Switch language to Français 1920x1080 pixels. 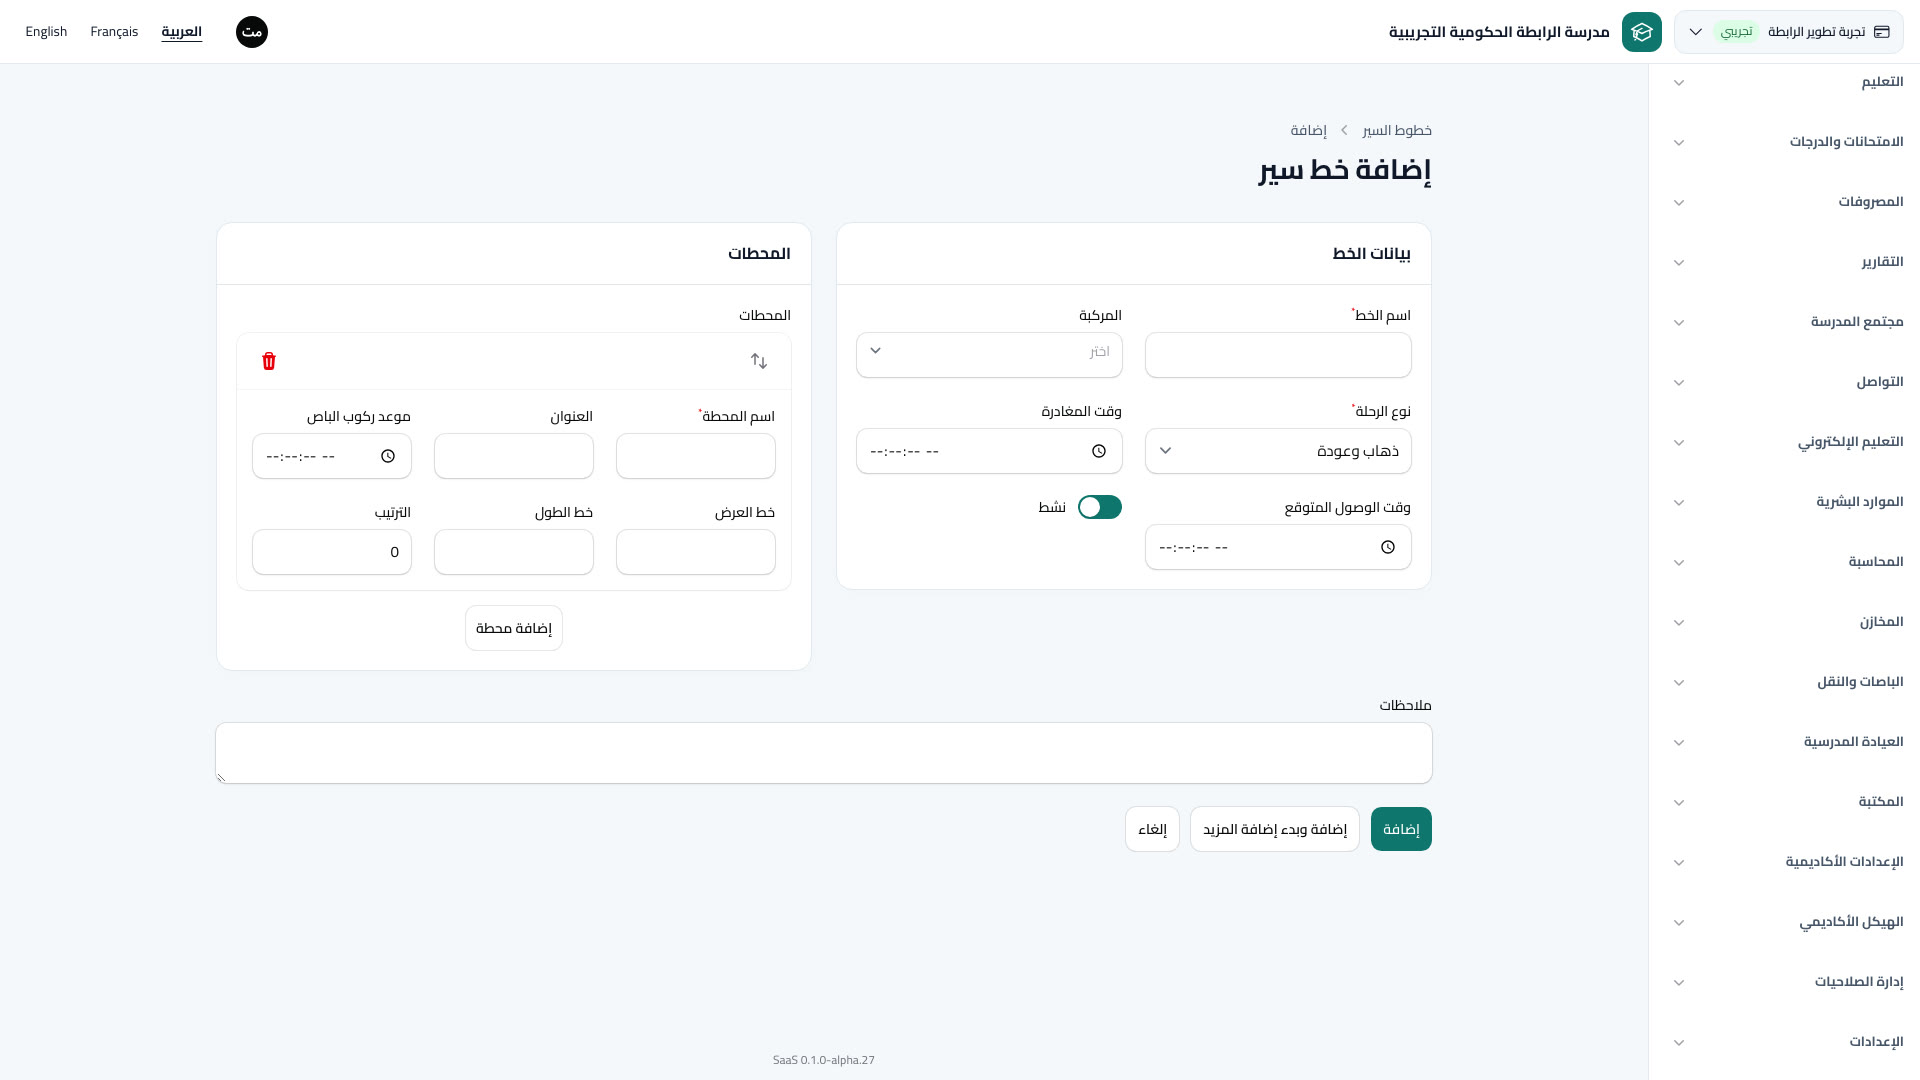point(114,32)
